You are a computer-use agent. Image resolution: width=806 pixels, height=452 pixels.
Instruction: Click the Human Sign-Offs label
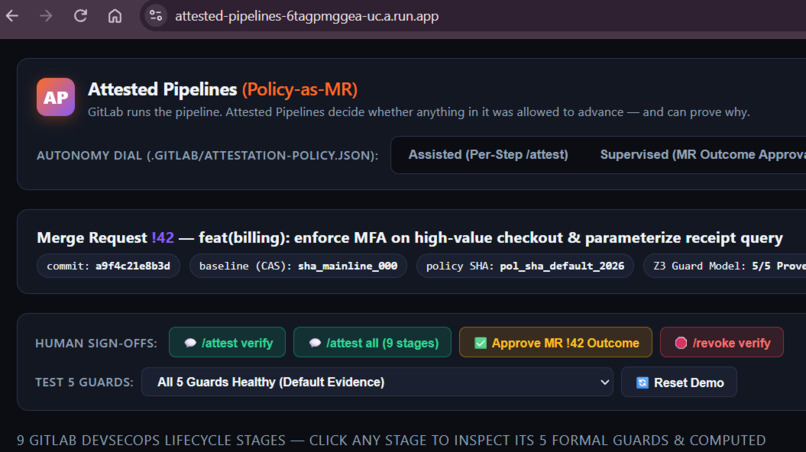pos(96,343)
